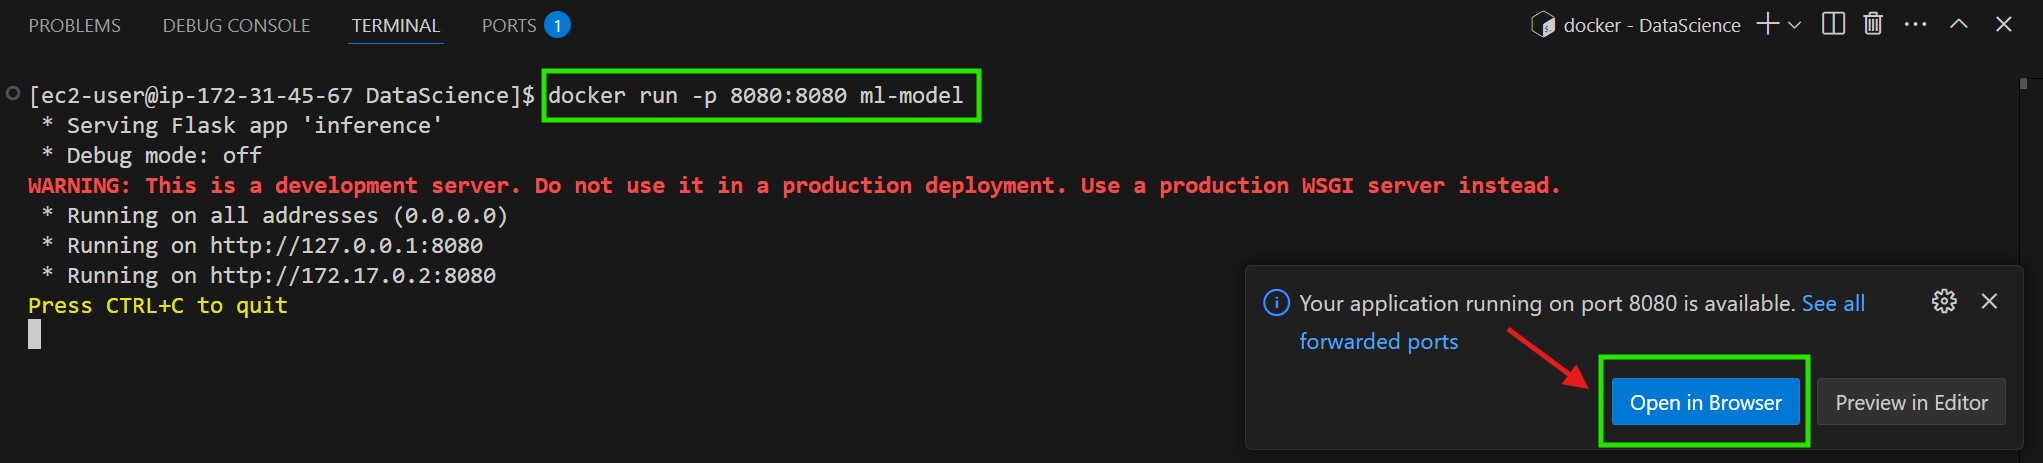Maximize the panel size with the up chevron

pyautogui.click(x=1958, y=24)
